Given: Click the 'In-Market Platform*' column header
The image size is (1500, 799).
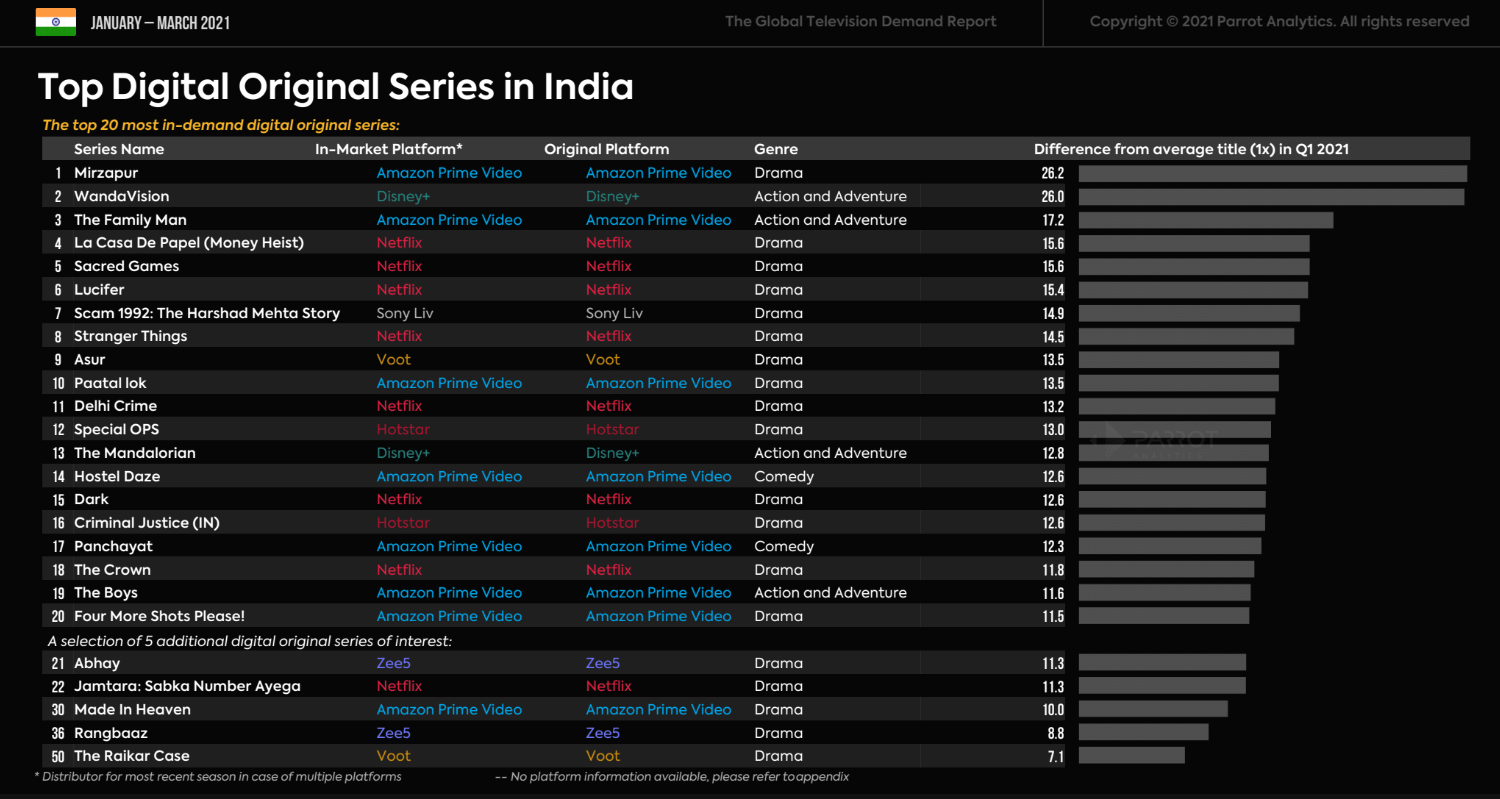Looking at the screenshot, I should point(389,149).
